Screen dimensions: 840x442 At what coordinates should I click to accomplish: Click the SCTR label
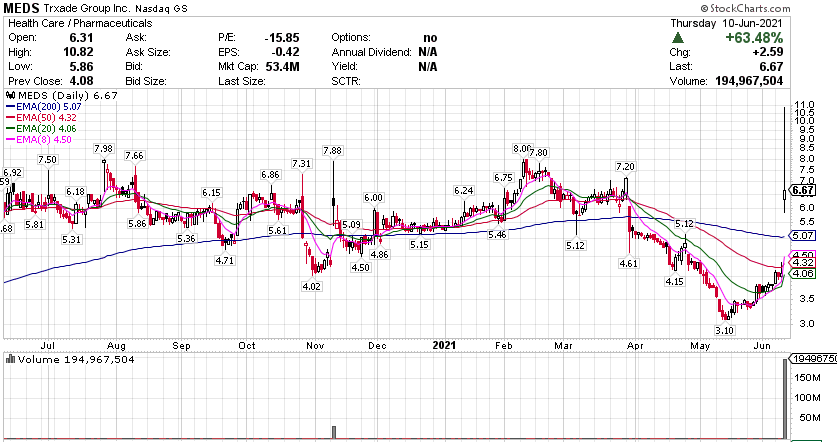(346, 81)
